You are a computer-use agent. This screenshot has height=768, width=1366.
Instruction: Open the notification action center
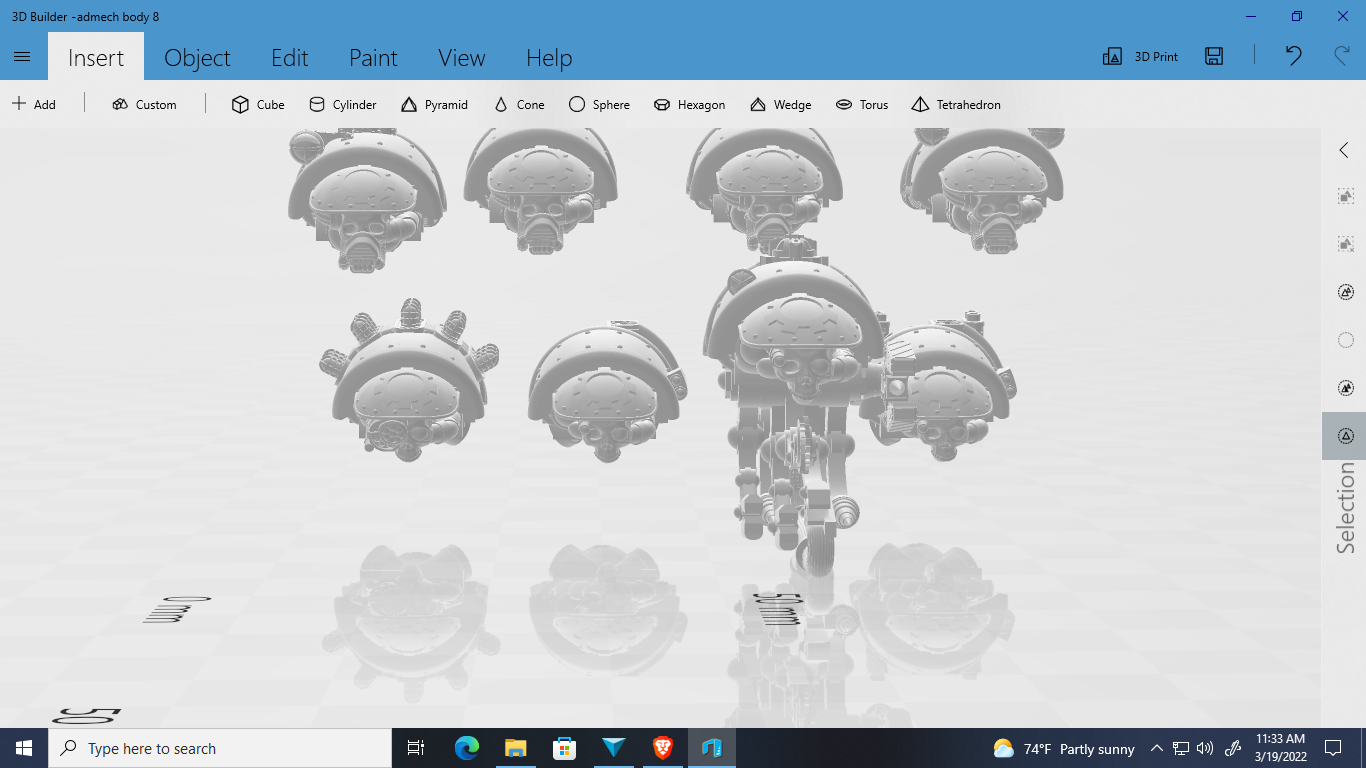(x=1332, y=748)
